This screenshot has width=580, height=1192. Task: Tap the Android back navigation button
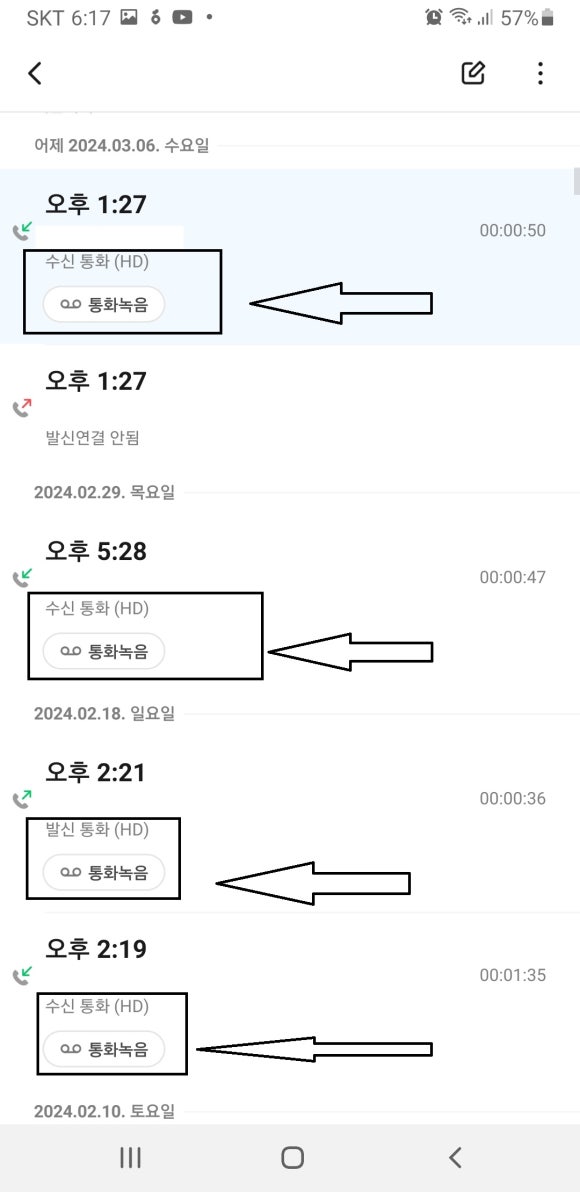pyautogui.click(x=455, y=1157)
